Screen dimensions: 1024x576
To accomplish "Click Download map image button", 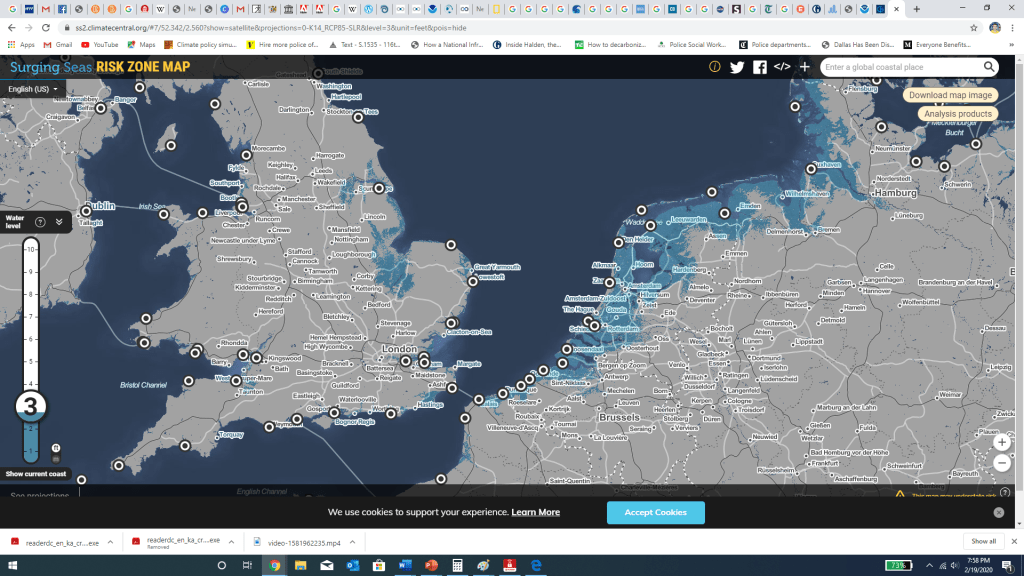I will point(950,95).
